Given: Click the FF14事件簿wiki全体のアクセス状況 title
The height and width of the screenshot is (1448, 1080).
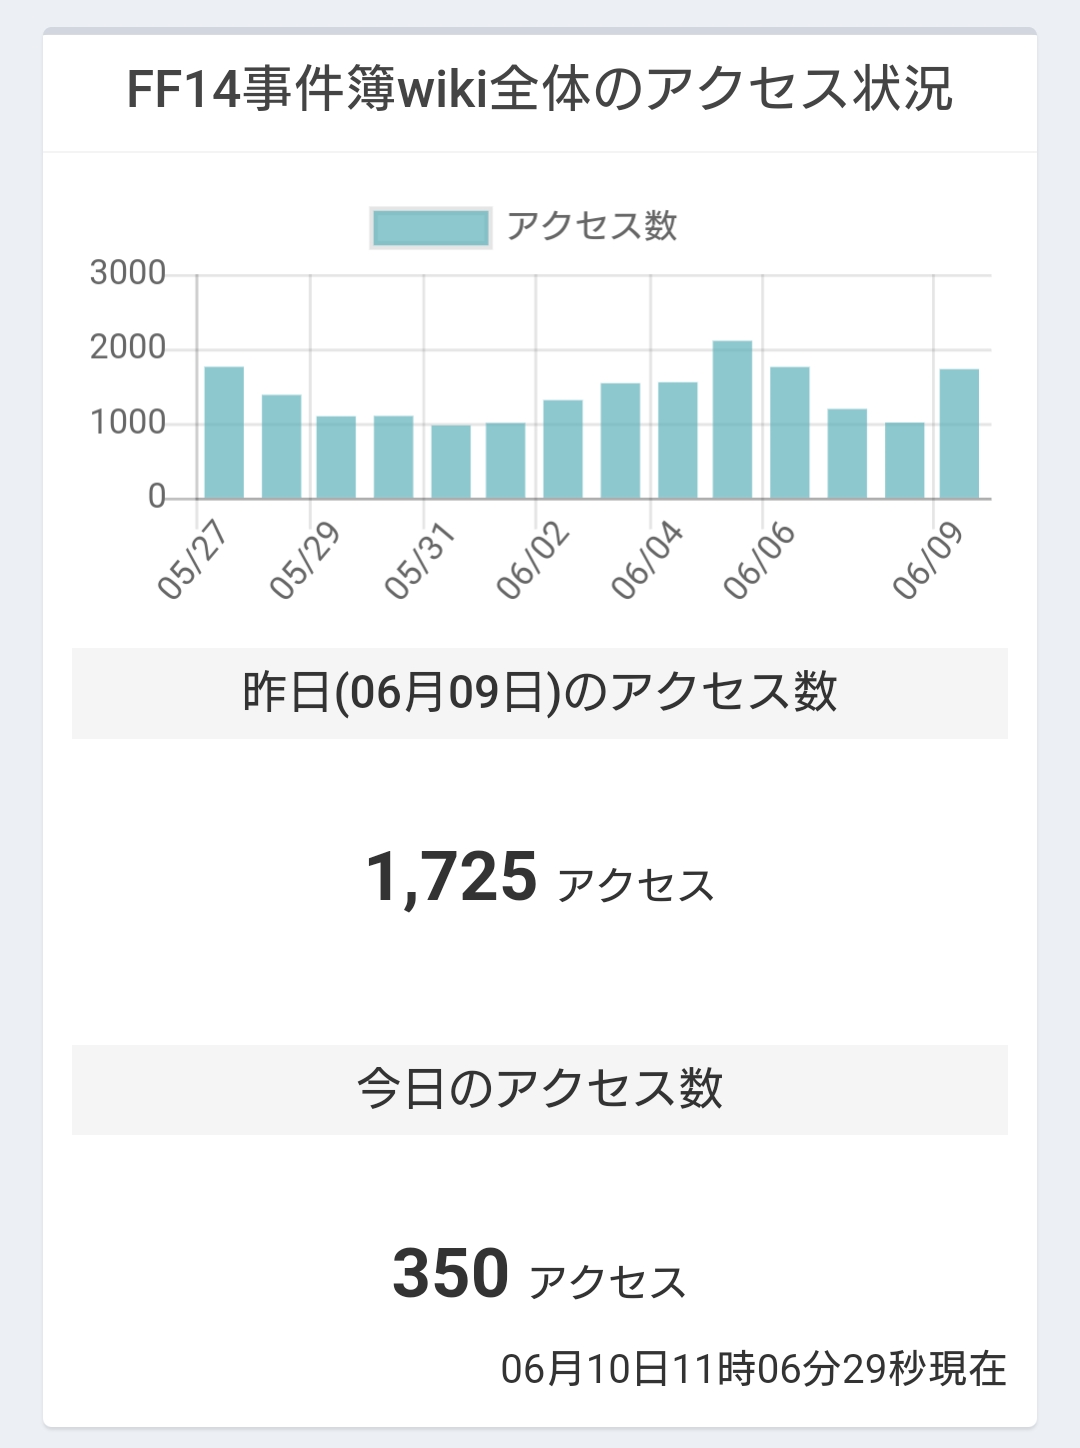Looking at the screenshot, I should click(540, 89).
